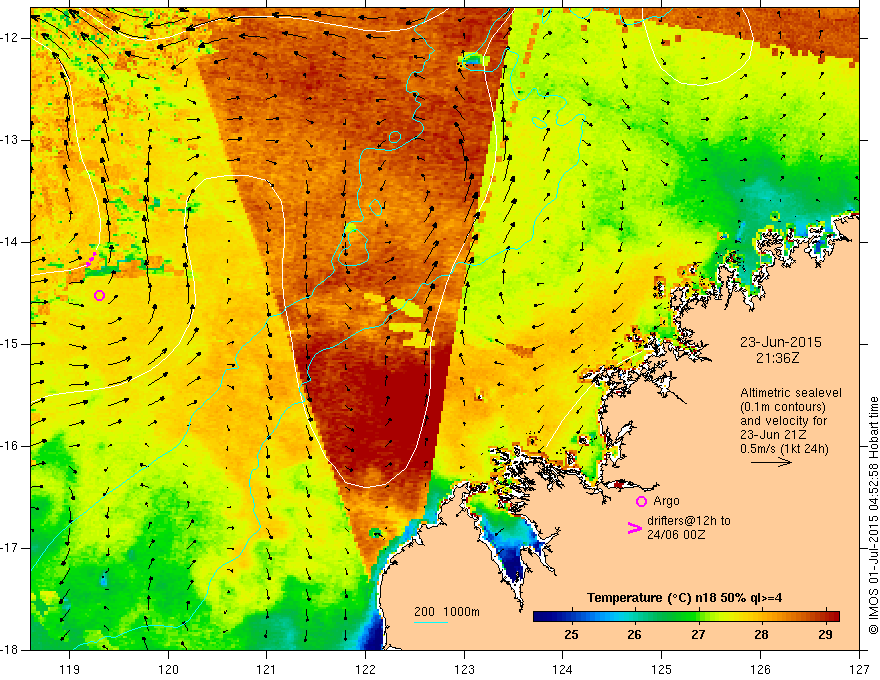
Task: Click the '25' tick label on the color bar
Action: (571, 635)
